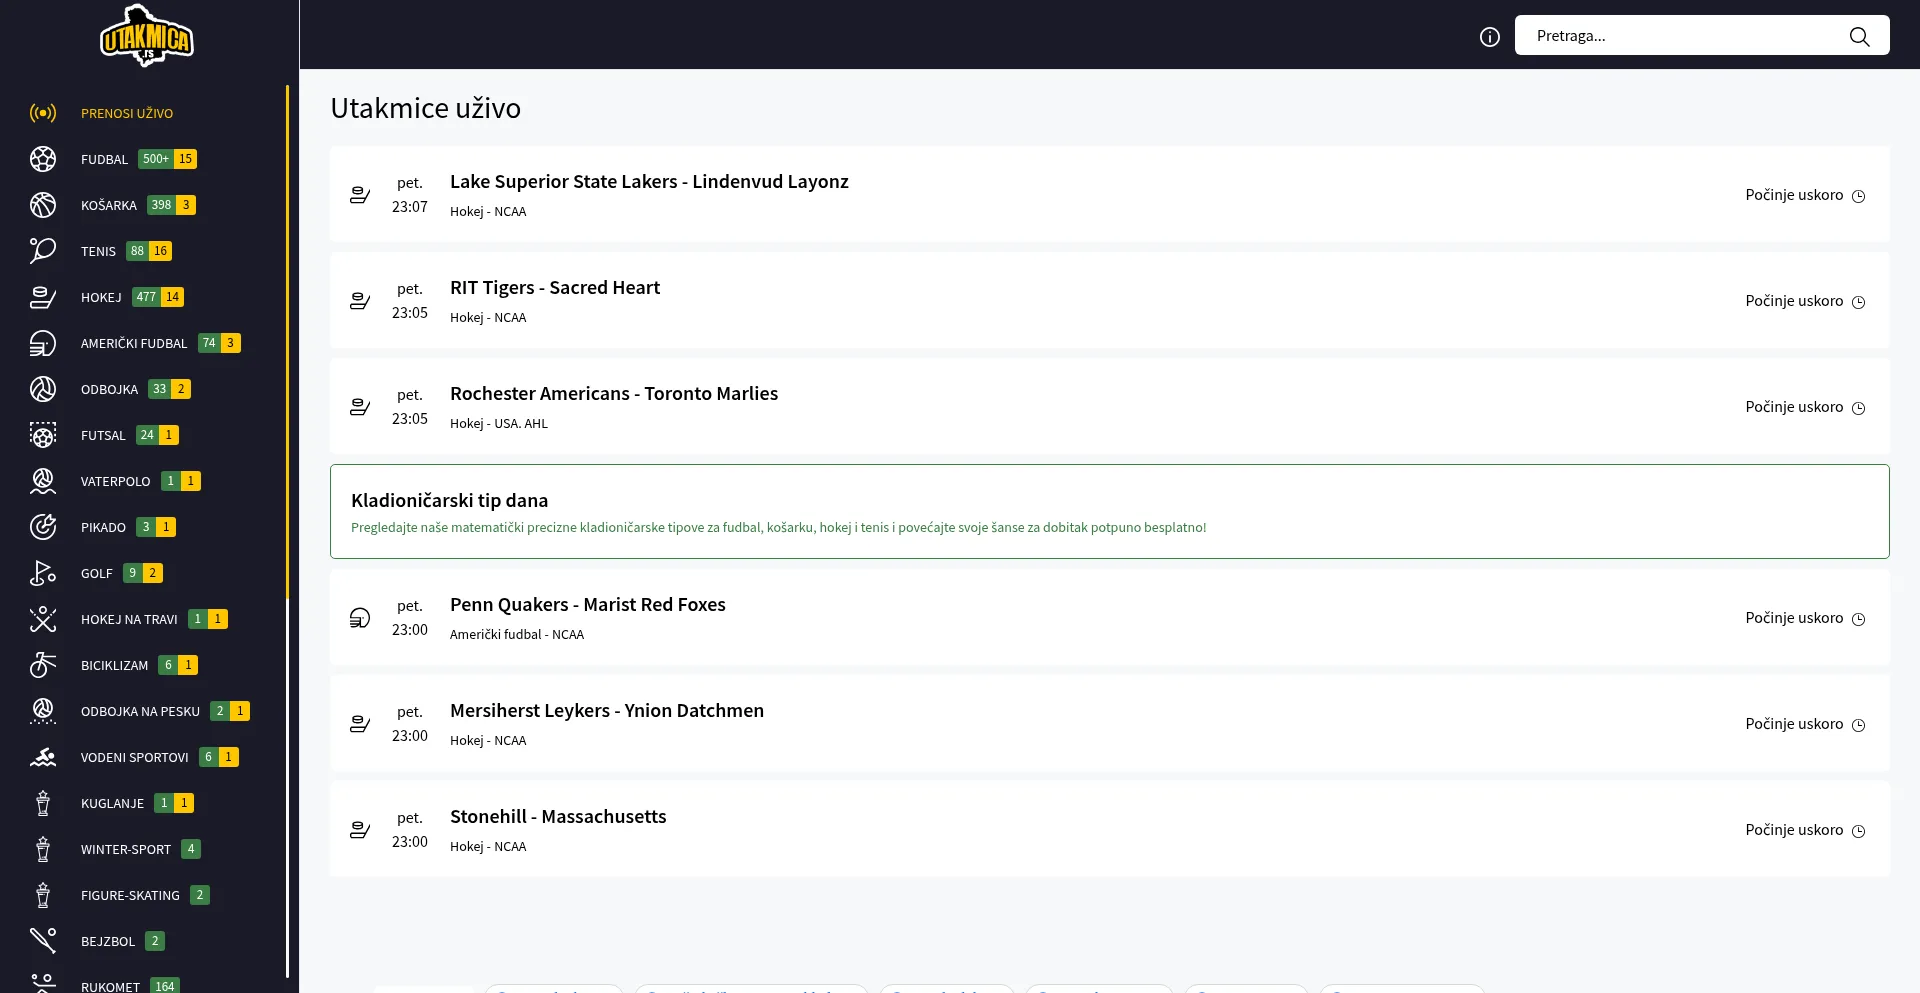The height and width of the screenshot is (993, 1920).
Task: Click the basketball icon for Košarka
Action: coord(43,205)
